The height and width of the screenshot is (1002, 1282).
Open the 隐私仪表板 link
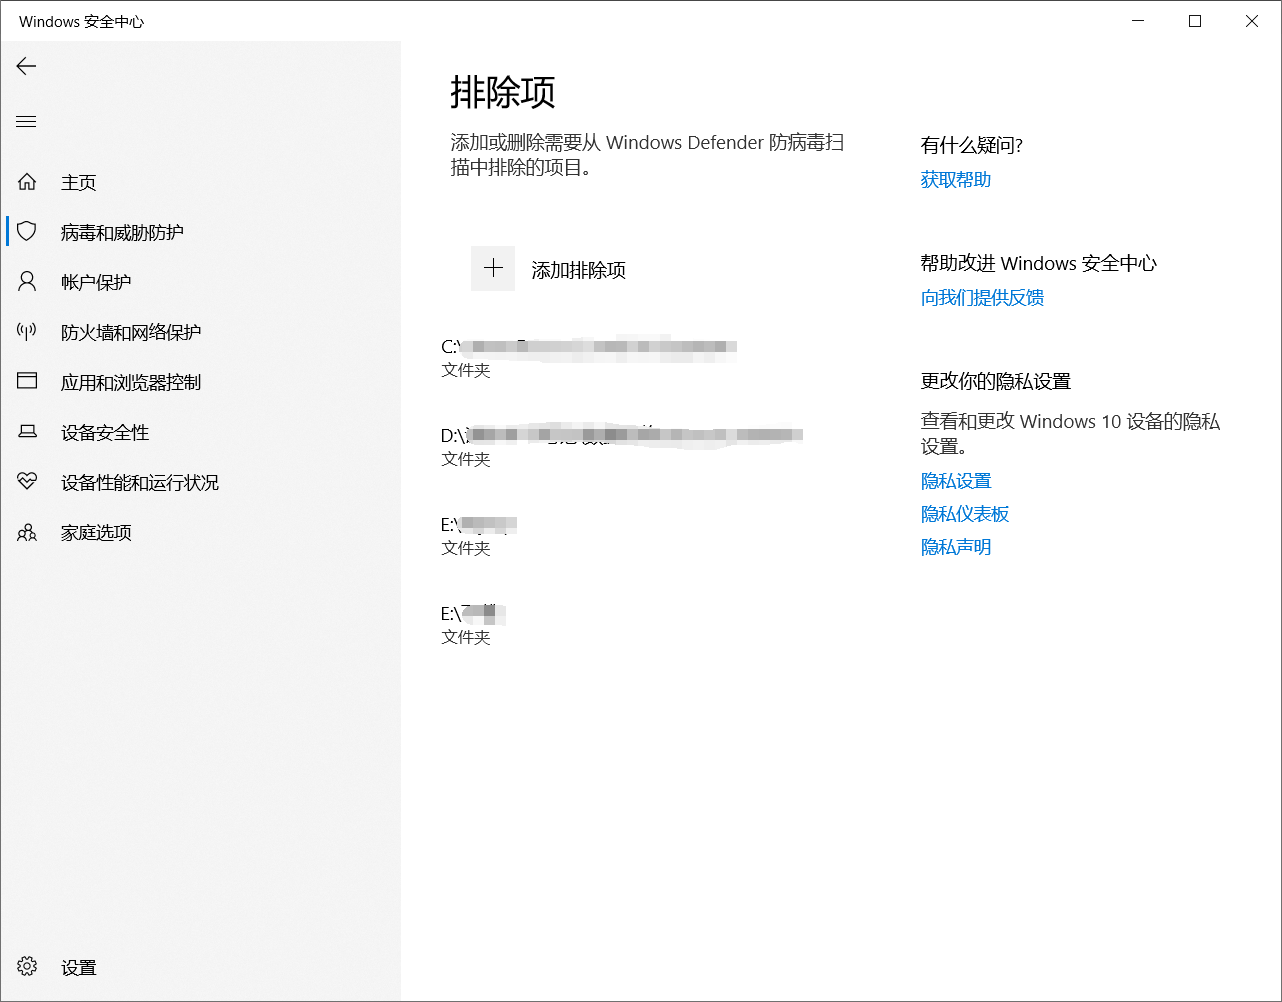click(965, 514)
